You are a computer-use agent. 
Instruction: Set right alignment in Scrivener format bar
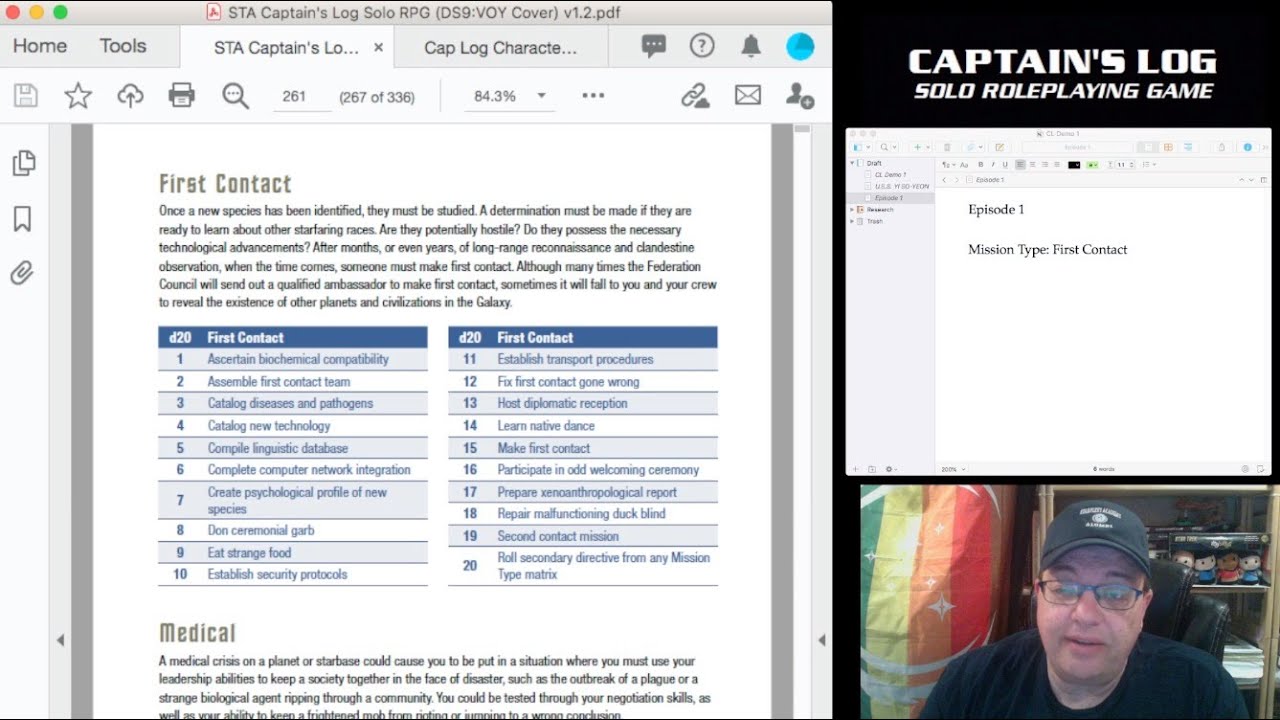[x=1045, y=165]
